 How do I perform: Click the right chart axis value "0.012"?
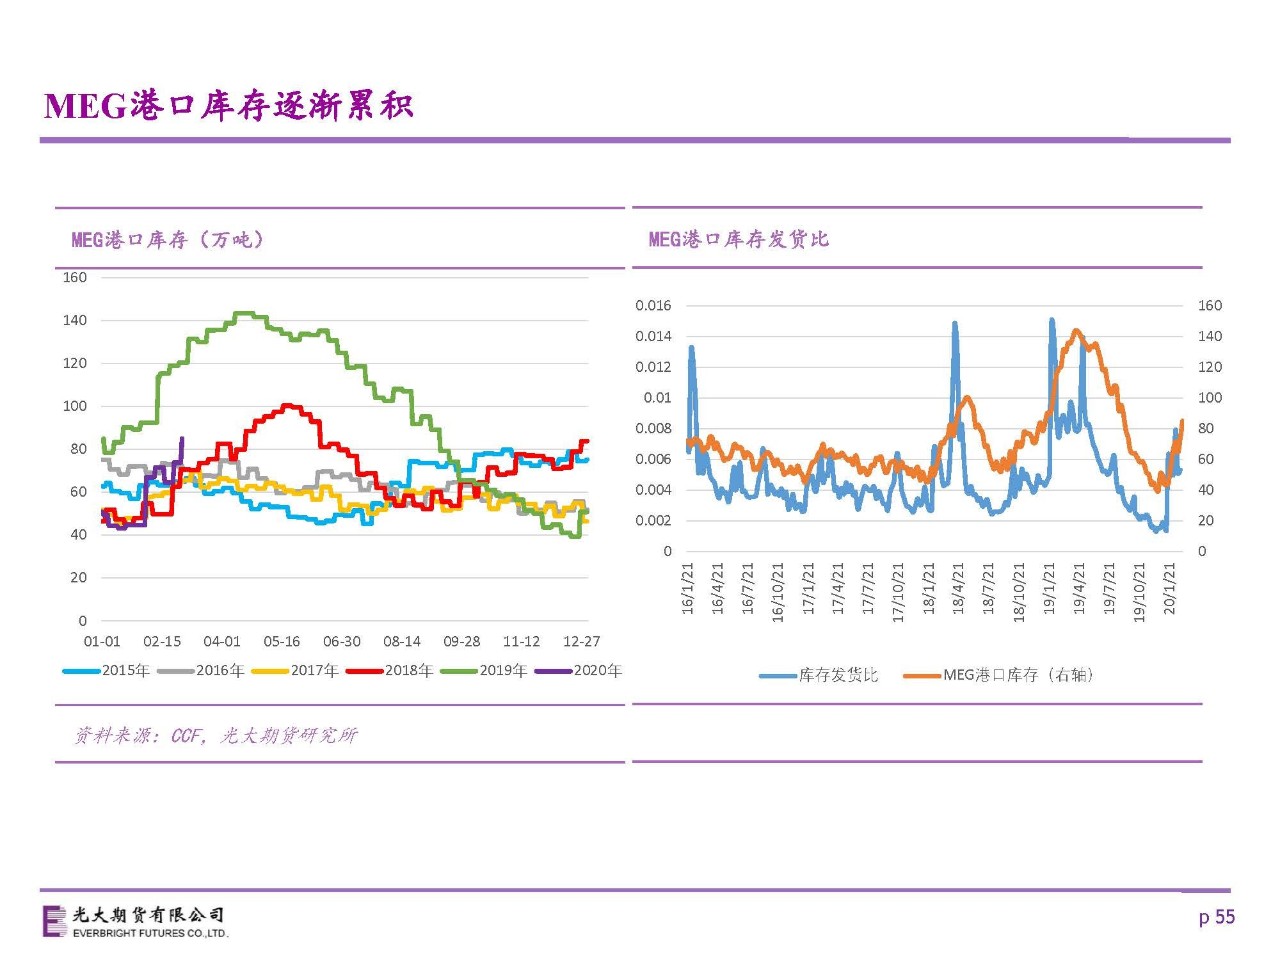[653, 367]
